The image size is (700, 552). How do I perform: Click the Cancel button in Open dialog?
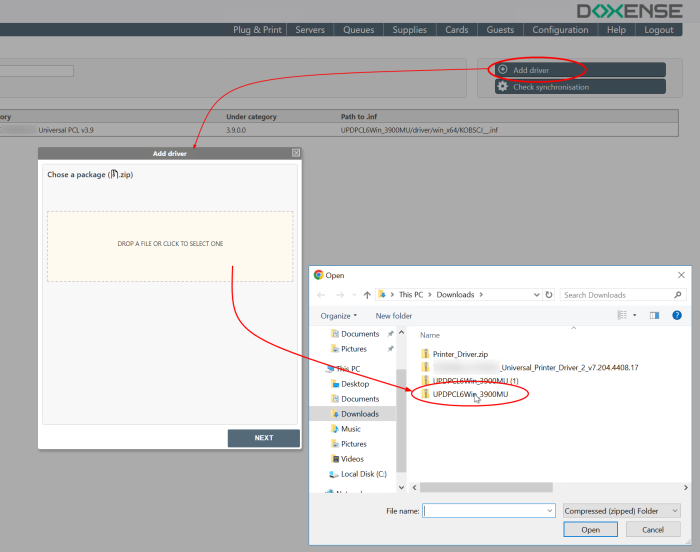coord(653,530)
